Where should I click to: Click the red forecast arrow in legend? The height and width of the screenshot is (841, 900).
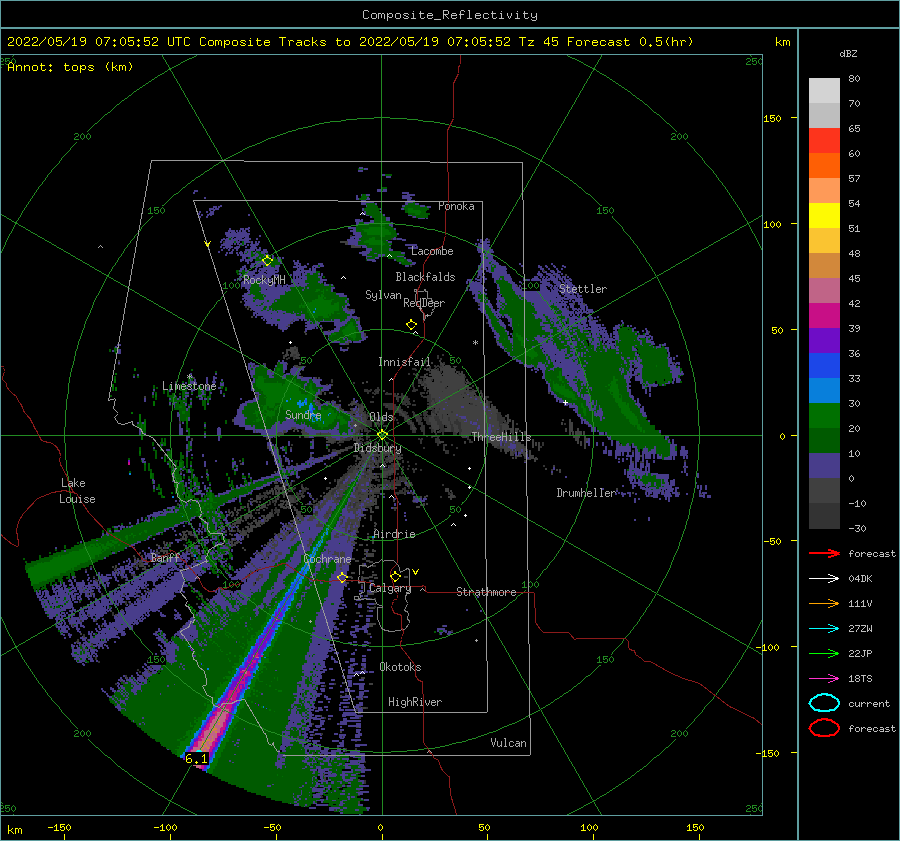click(824, 553)
